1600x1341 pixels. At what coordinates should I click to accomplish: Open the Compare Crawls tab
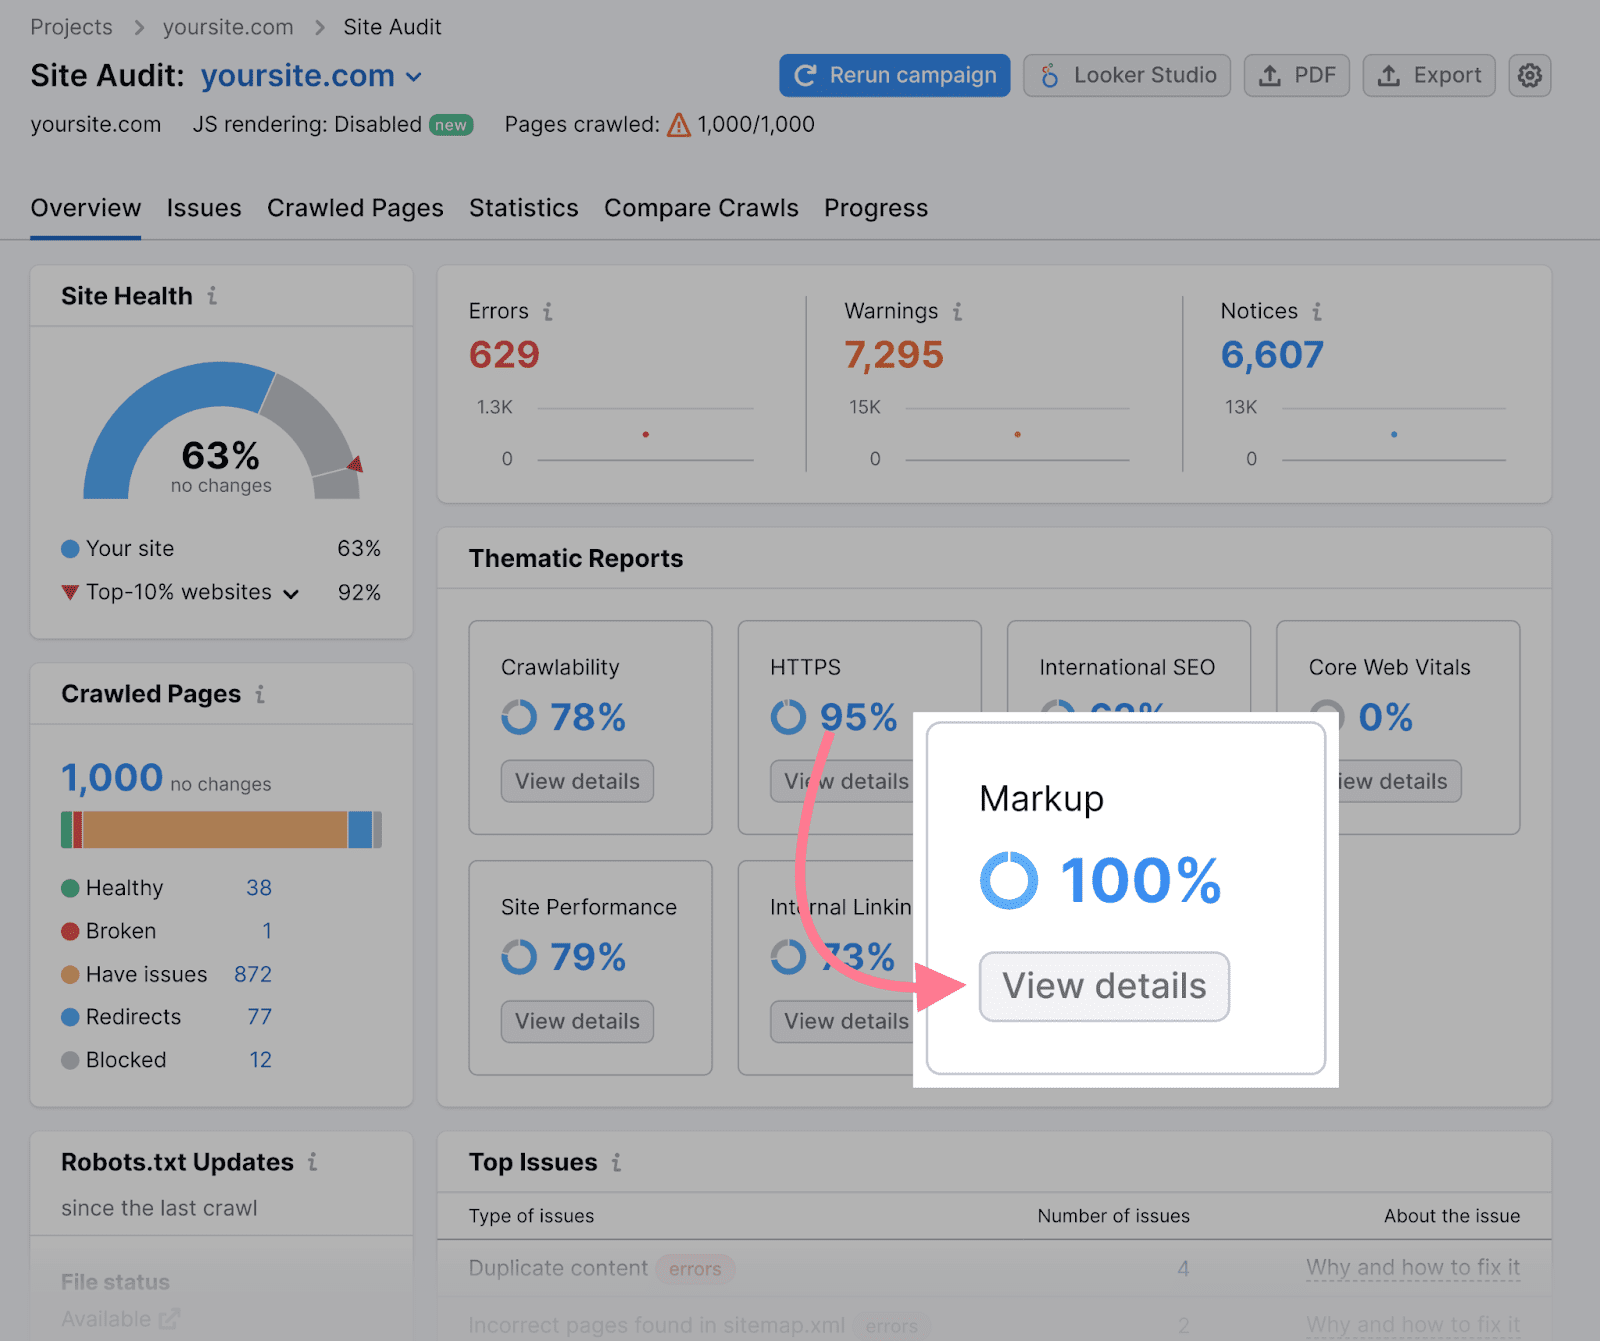(701, 208)
